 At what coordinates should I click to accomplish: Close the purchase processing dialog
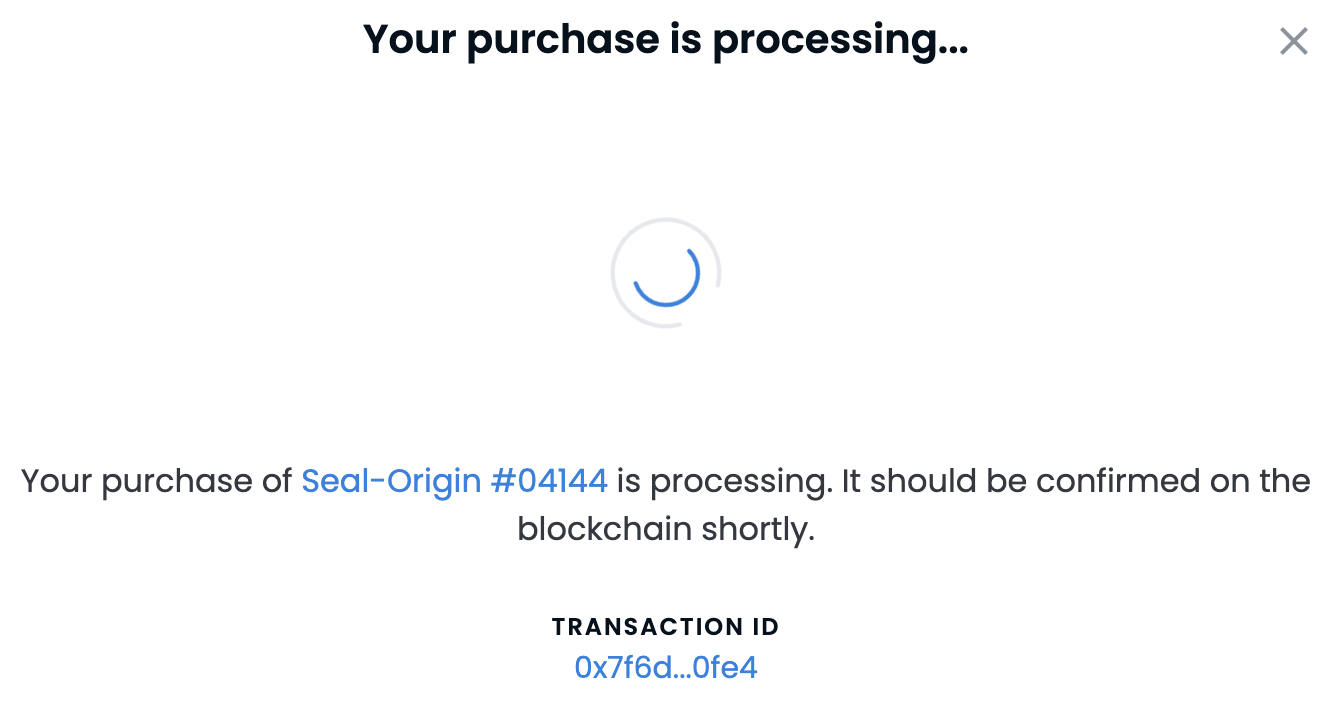point(1293,41)
